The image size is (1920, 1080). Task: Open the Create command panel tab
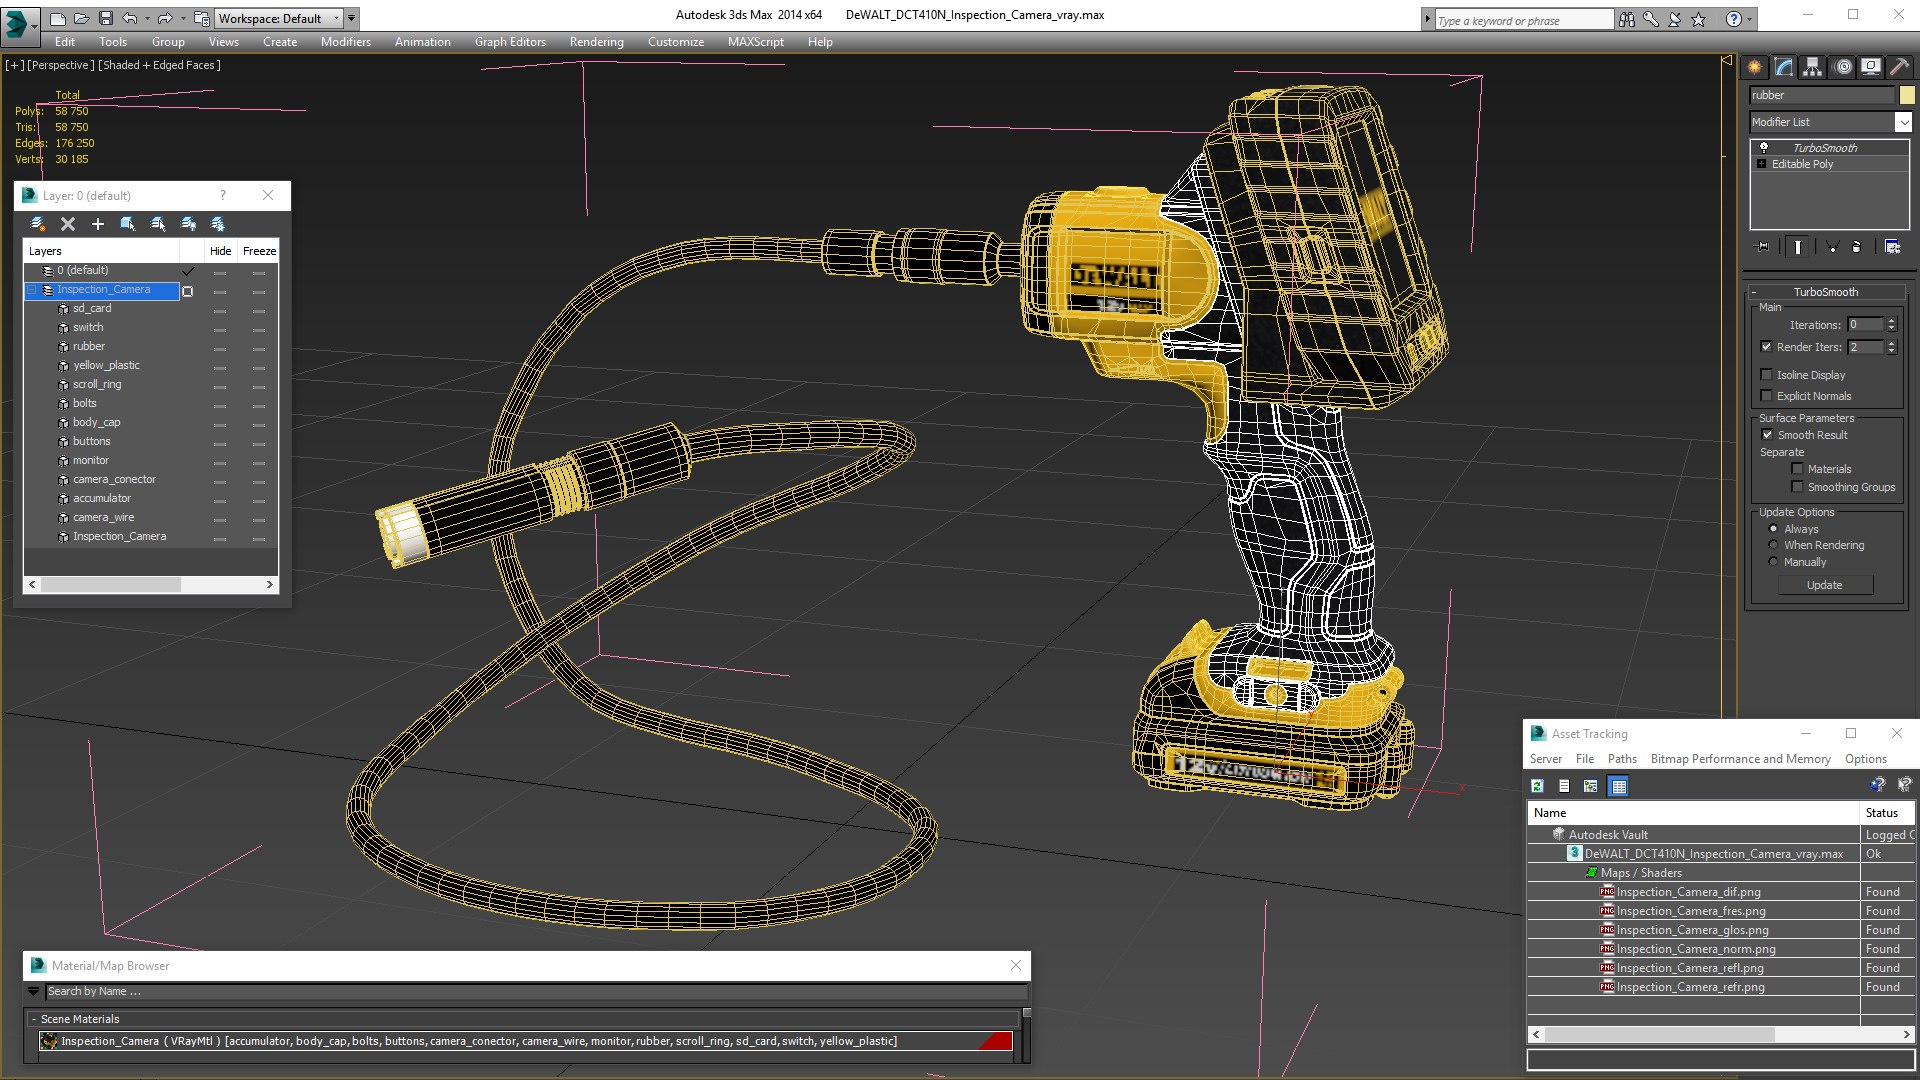(1755, 67)
